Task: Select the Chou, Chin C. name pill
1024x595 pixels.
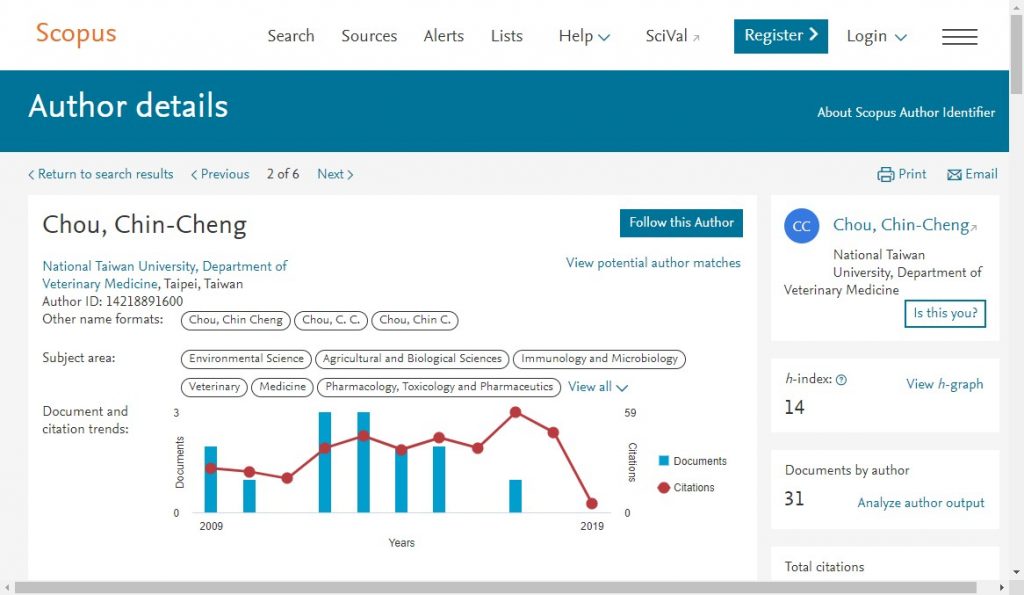Action: (415, 320)
